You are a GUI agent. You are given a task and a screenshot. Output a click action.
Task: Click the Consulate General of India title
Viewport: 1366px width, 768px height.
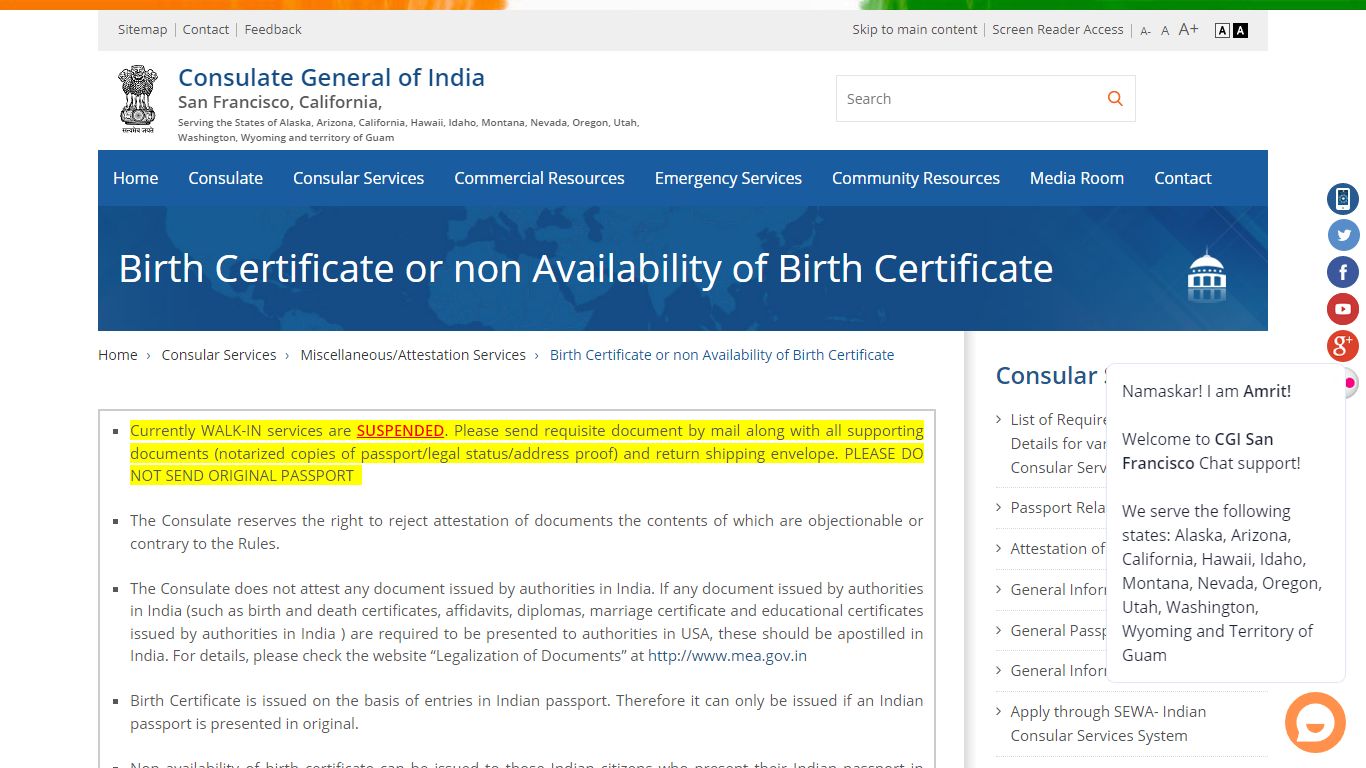pos(331,77)
